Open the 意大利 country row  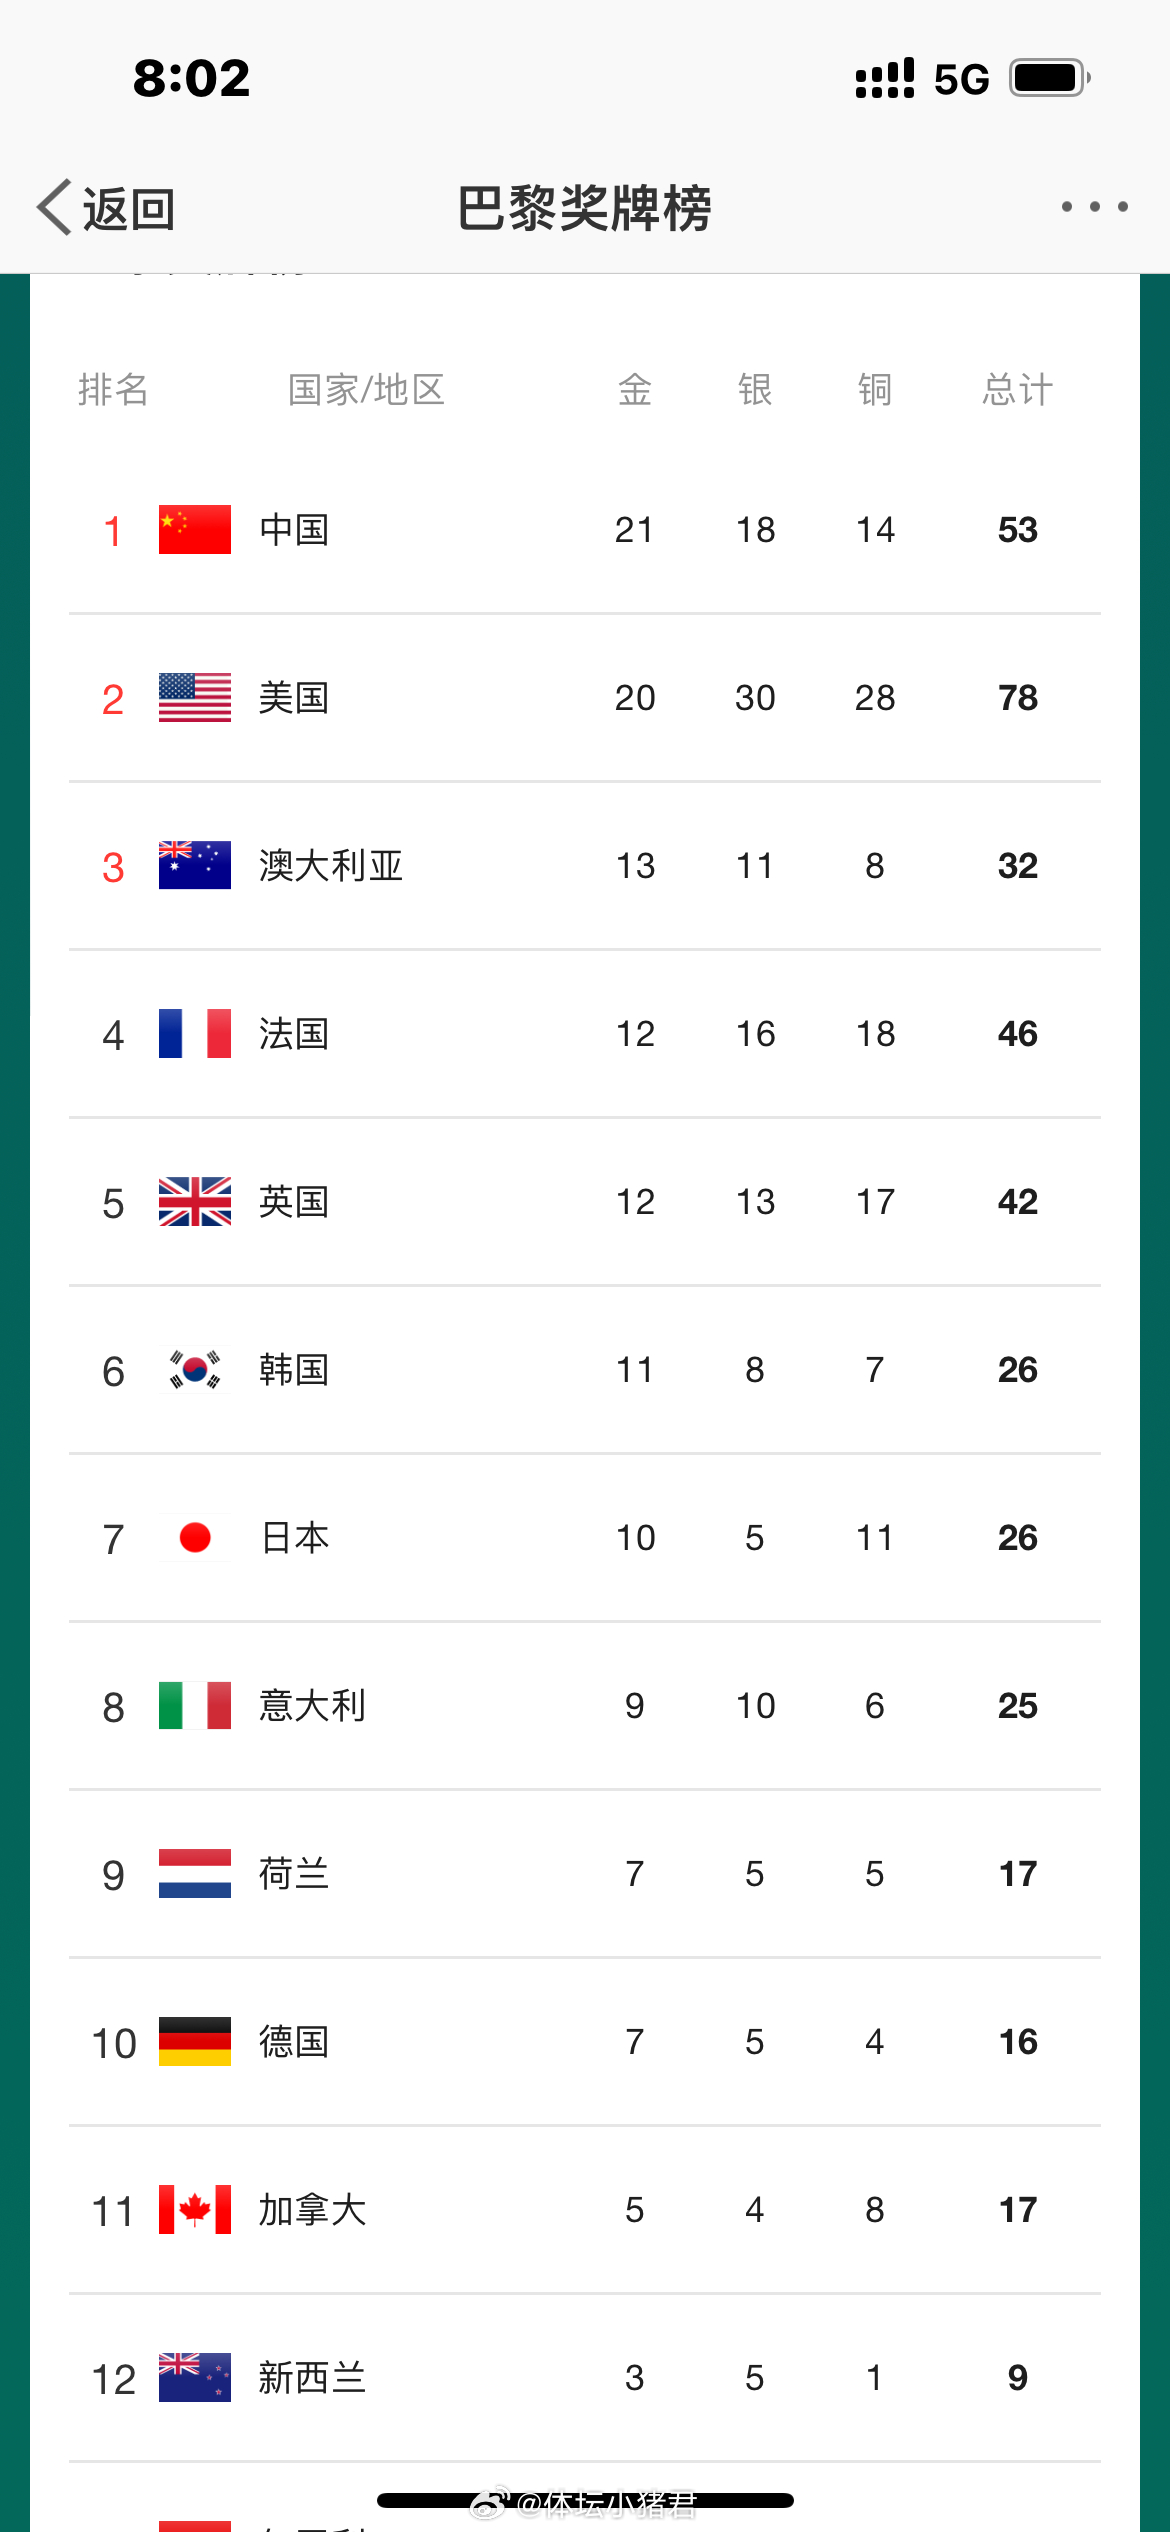point(585,1706)
